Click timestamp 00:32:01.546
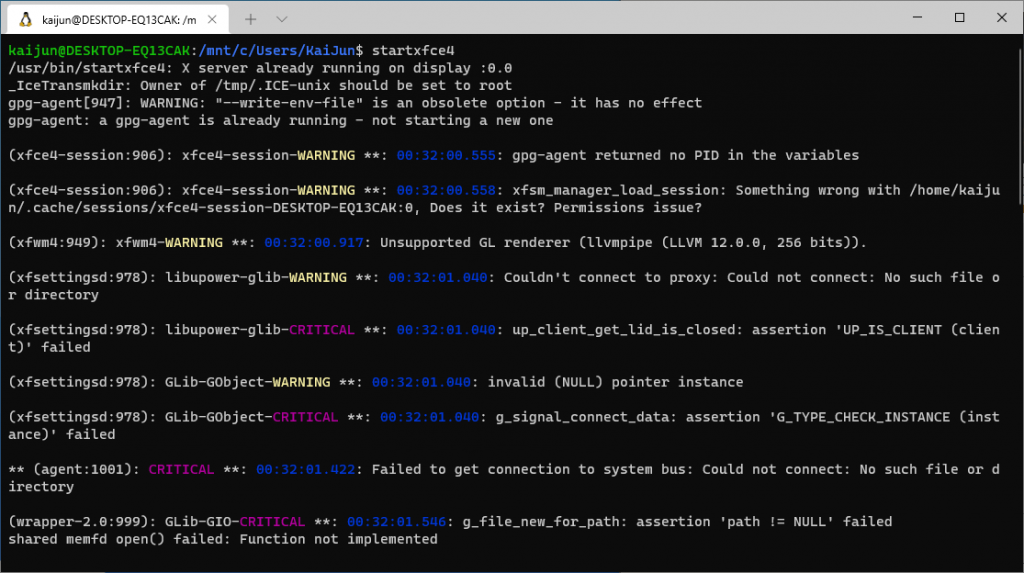The image size is (1024, 573). pyautogui.click(x=396, y=521)
